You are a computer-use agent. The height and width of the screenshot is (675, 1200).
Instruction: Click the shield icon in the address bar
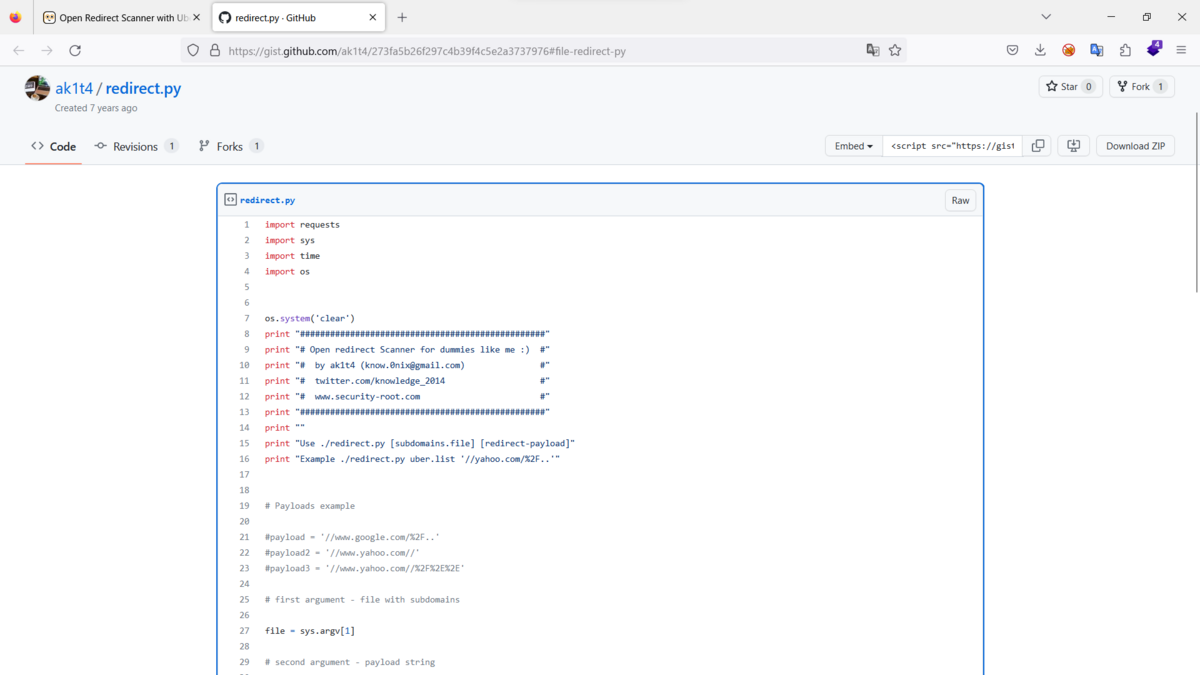coord(191,50)
